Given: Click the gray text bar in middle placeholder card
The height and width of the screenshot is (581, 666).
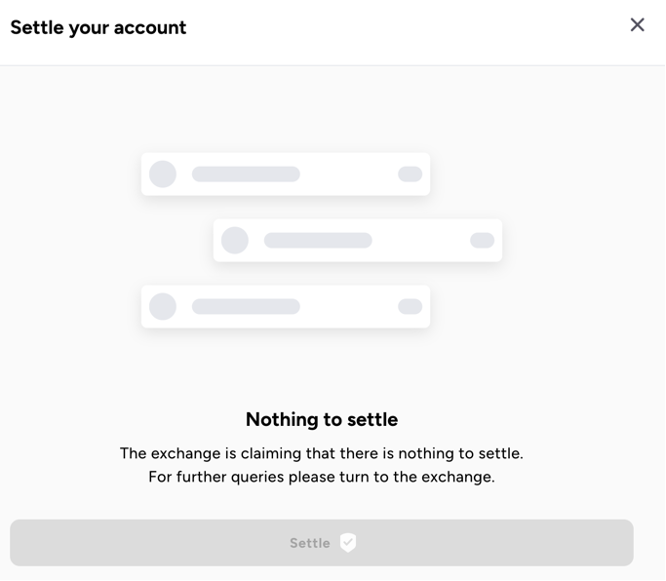Looking at the screenshot, I should point(318,240).
